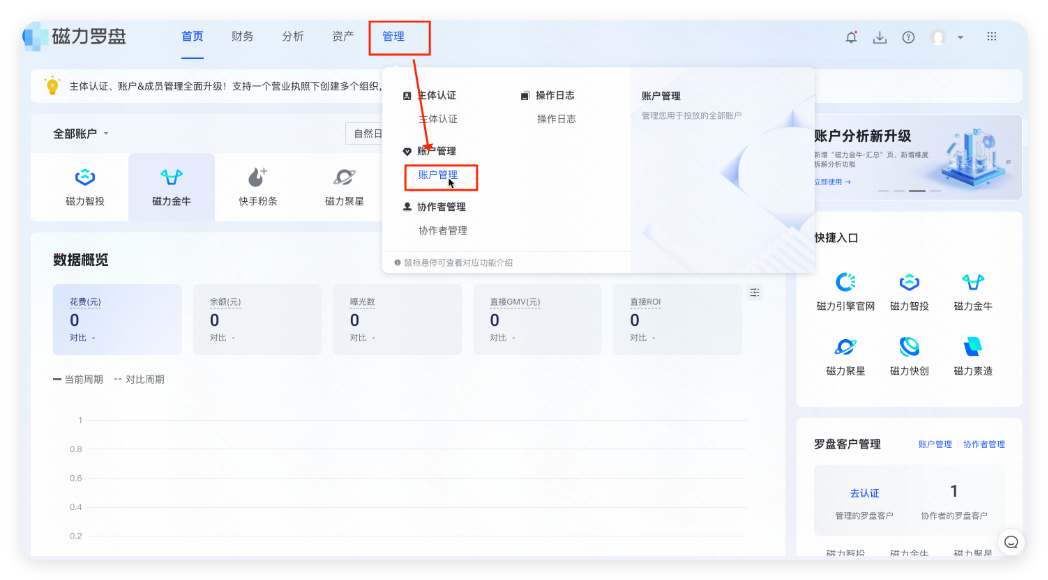
Task: Open the apps grid icon
Action: coord(992,37)
